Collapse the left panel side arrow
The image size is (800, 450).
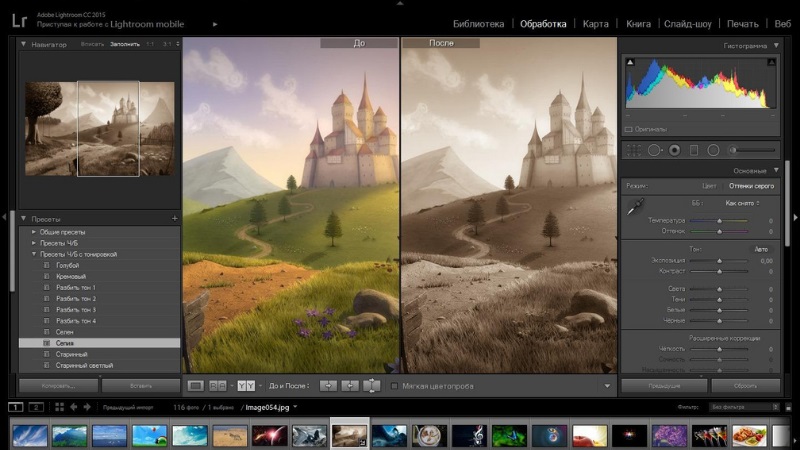coord(4,217)
